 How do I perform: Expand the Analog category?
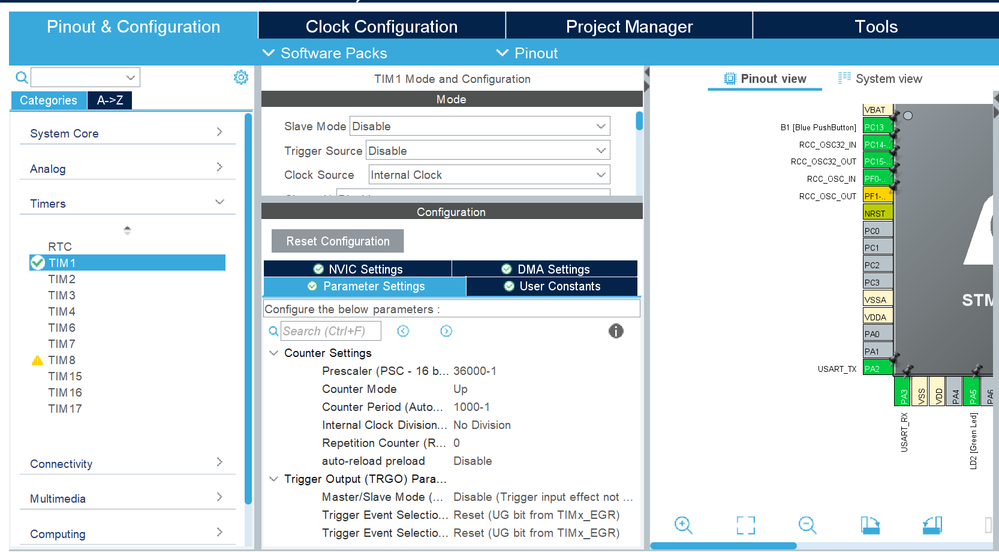pos(127,168)
